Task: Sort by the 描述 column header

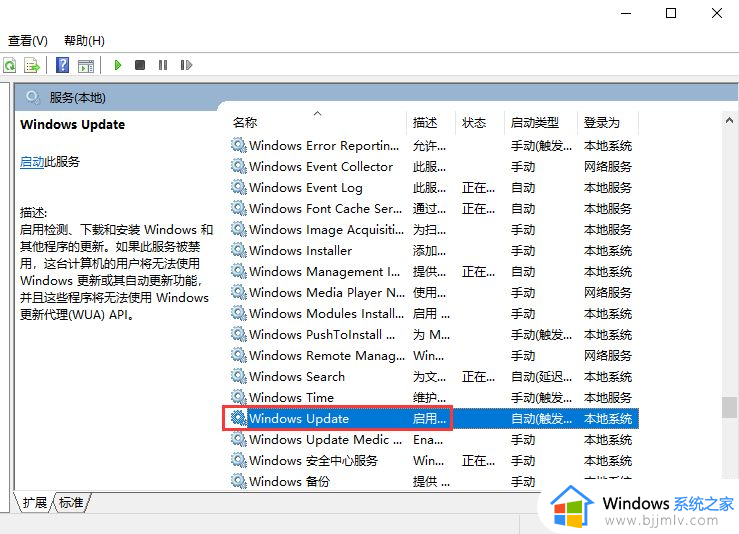Action: pyautogui.click(x=425, y=123)
